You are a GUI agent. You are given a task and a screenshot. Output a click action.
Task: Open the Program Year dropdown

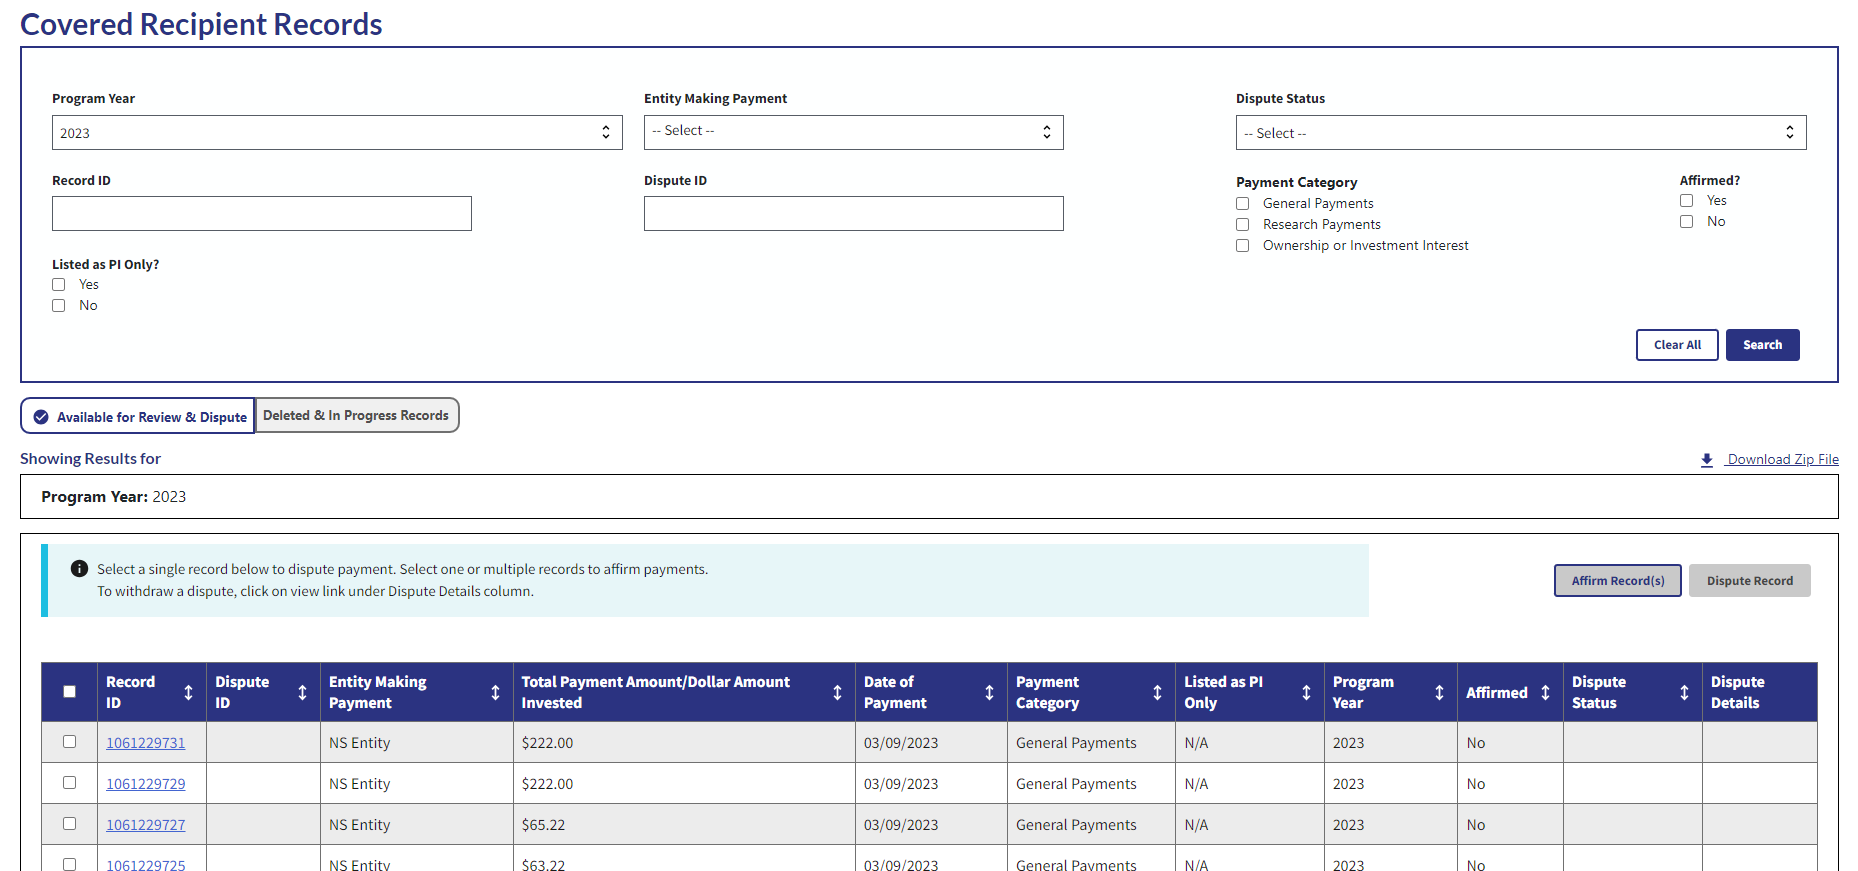click(x=337, y=133)
